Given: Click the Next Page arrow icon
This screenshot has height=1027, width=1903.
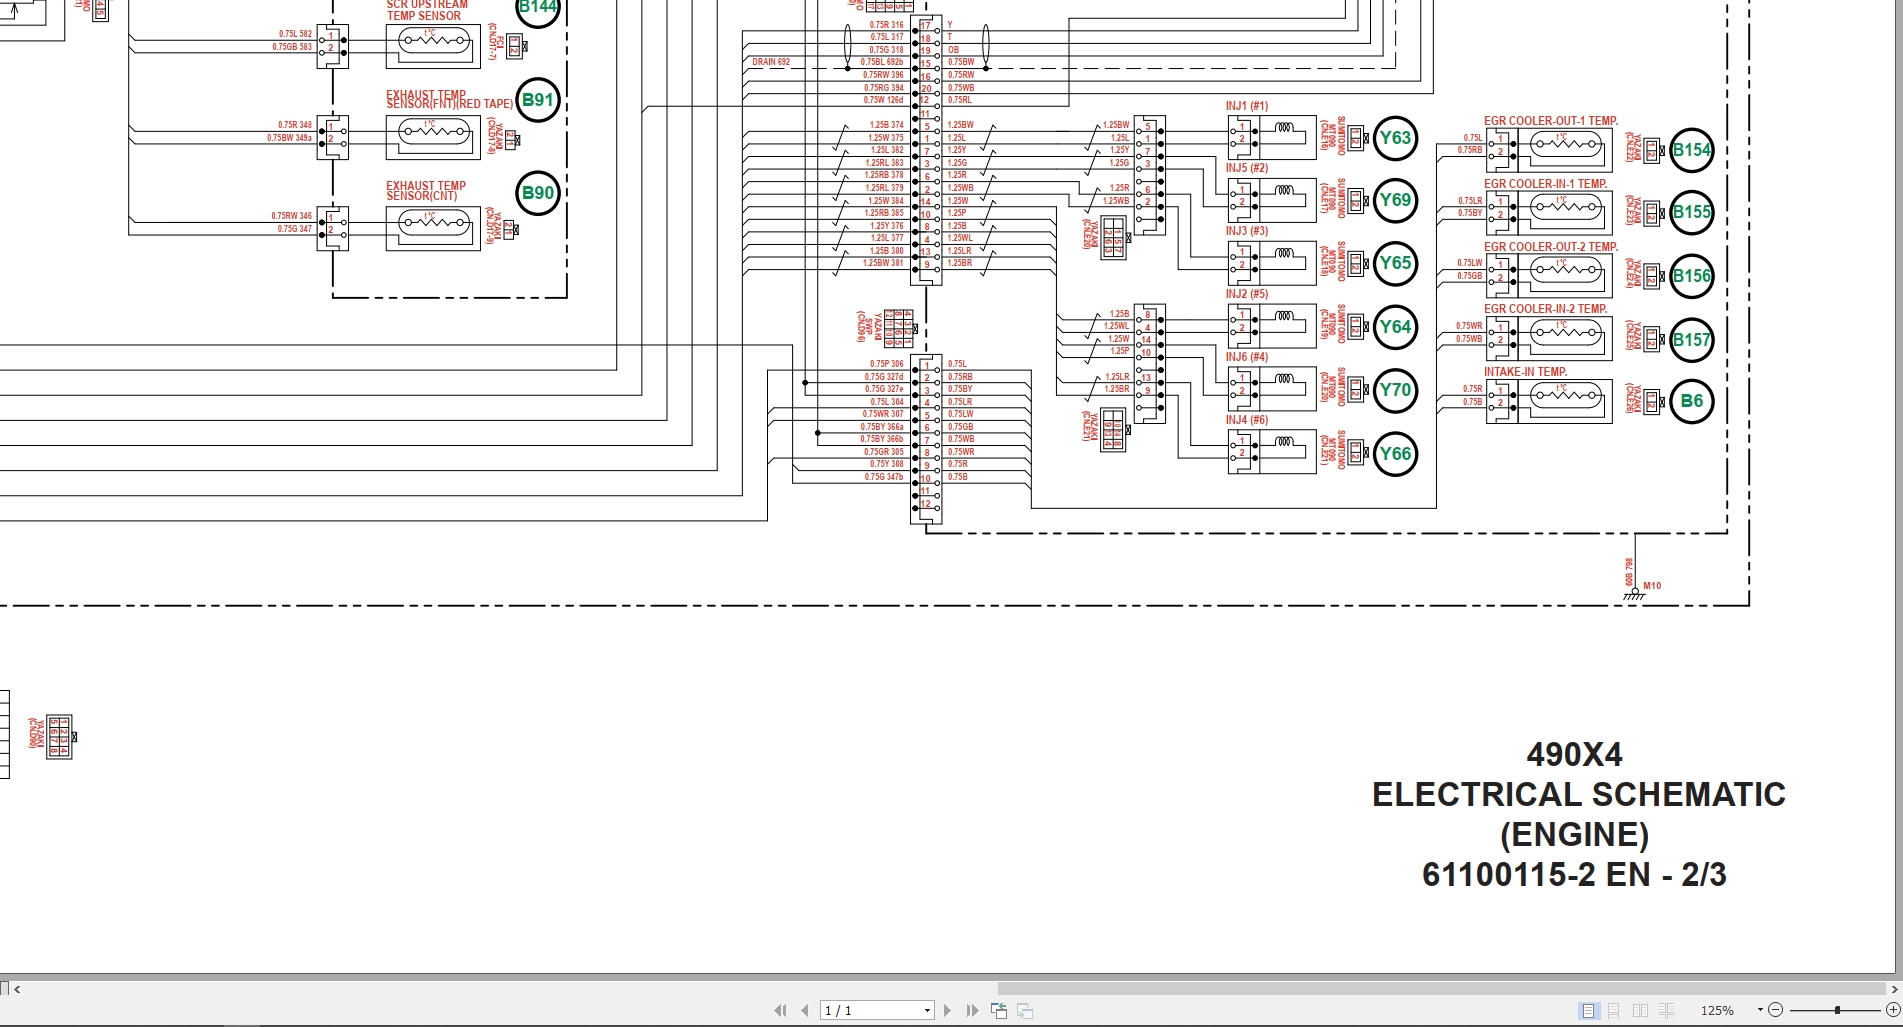Looking at the screenshot, I should click(x=947, y=1010).
